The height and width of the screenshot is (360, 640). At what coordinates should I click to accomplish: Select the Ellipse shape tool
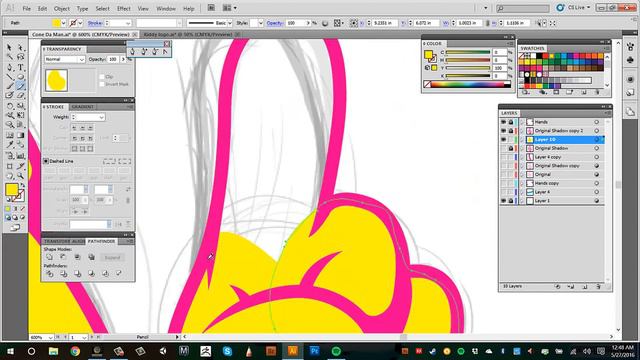20,77
